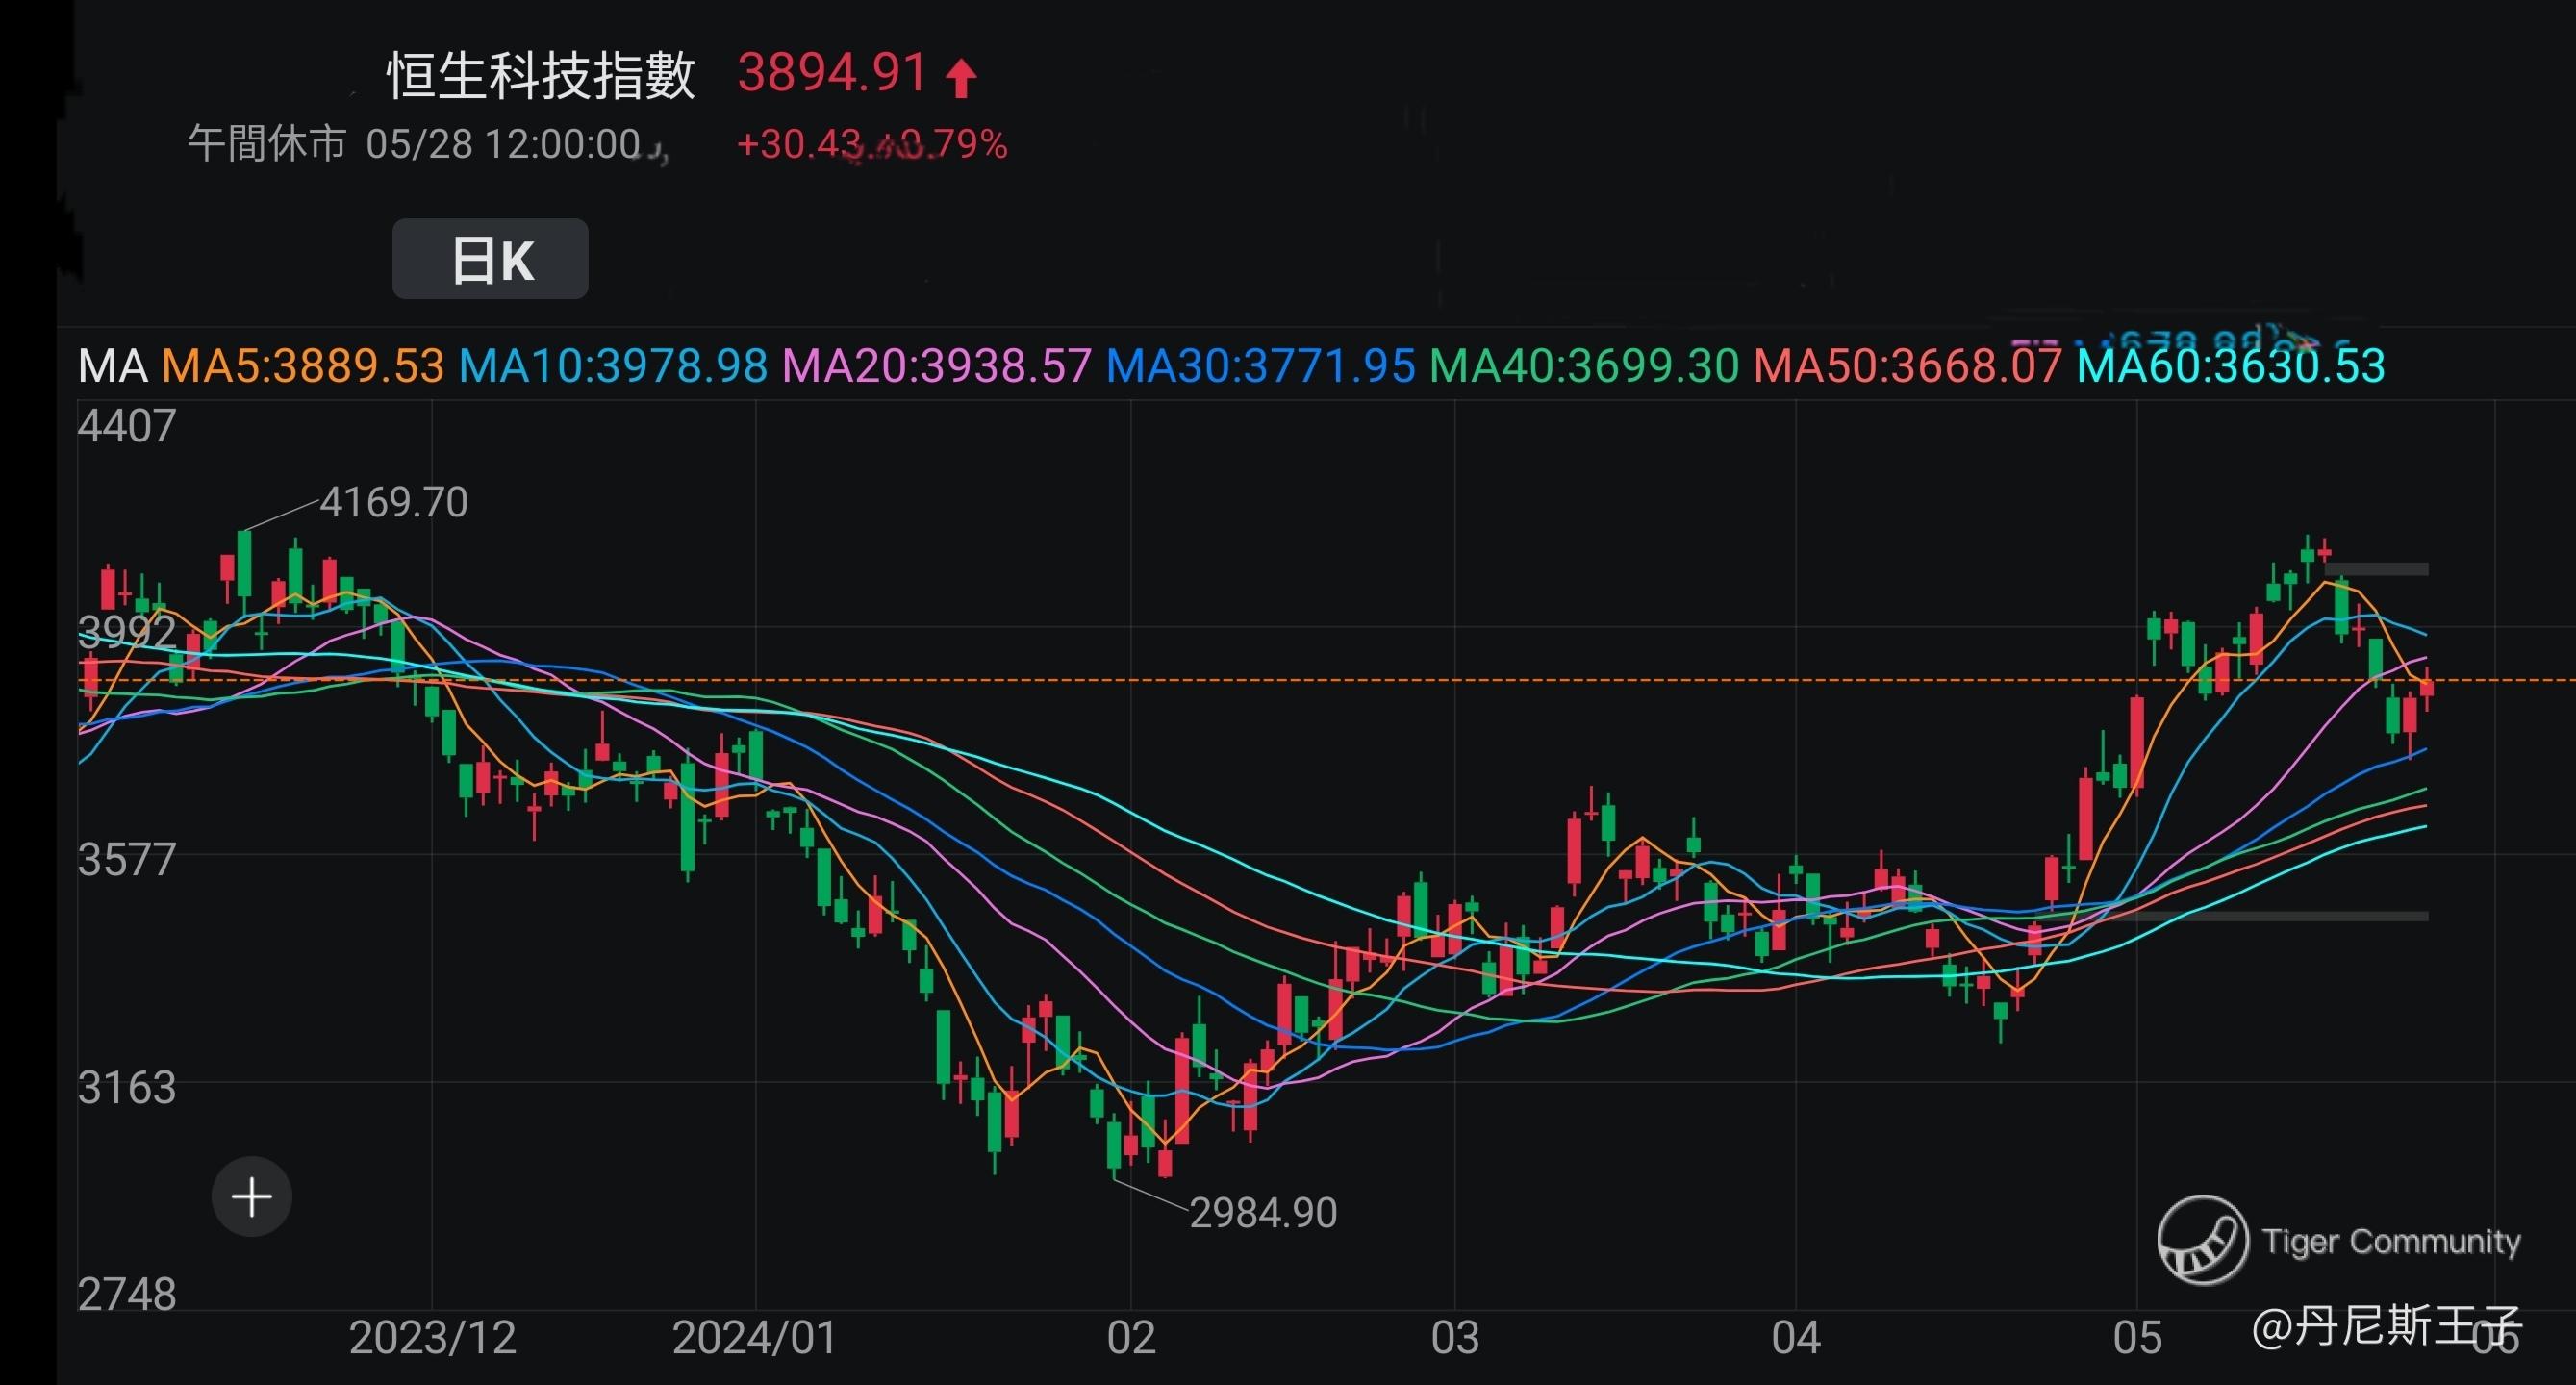
Task: Click the Tiger Community logo icon
Action: point(2202,1240)
